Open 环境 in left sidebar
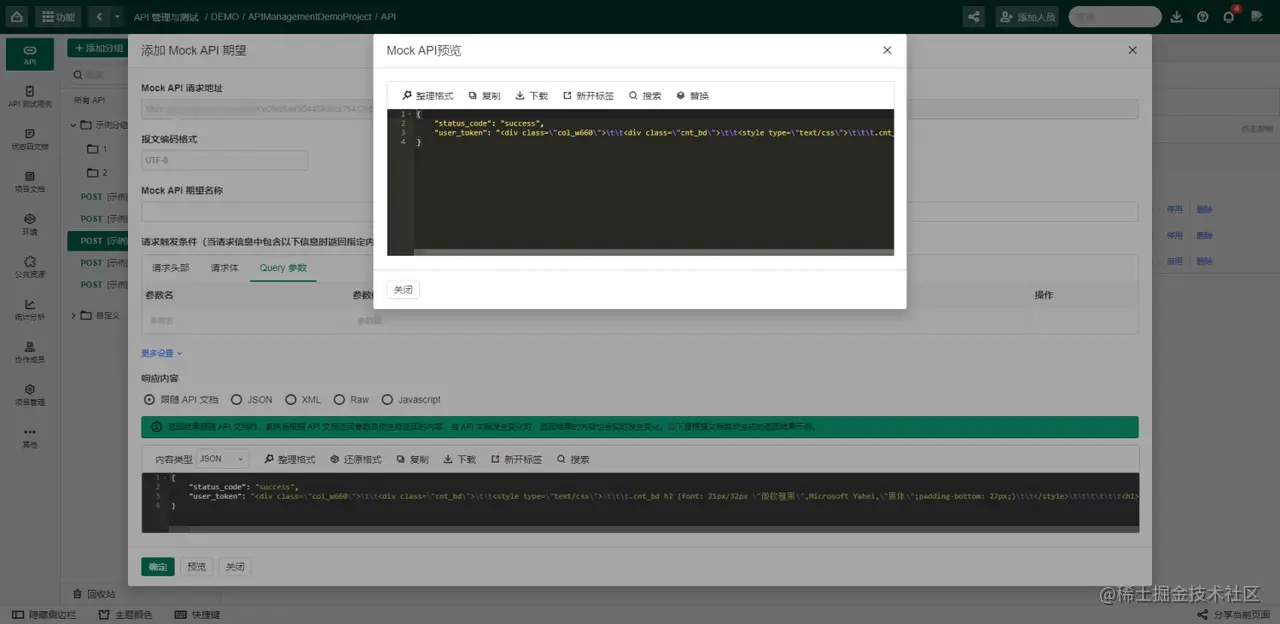The height and width of the screenshot is (624, 1280). (30, 224)
